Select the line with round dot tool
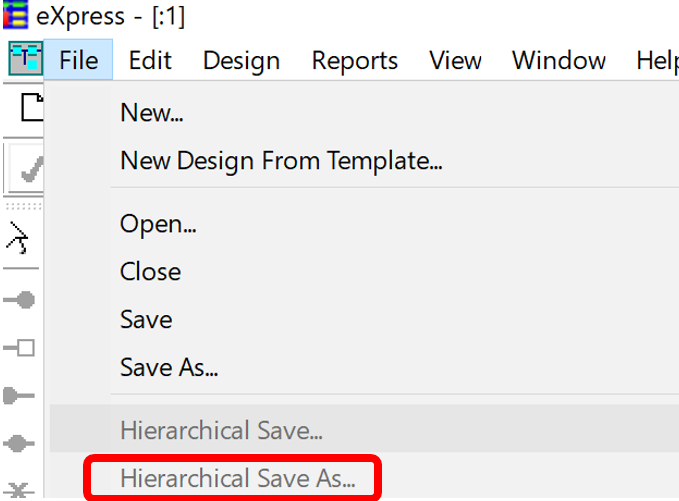The image size is (679, 501). (19, 300)
